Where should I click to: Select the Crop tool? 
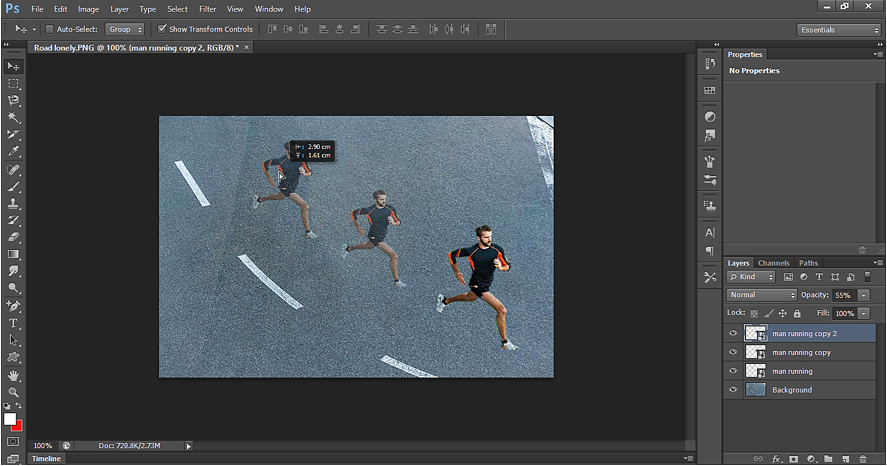click(x=14, y=134)
